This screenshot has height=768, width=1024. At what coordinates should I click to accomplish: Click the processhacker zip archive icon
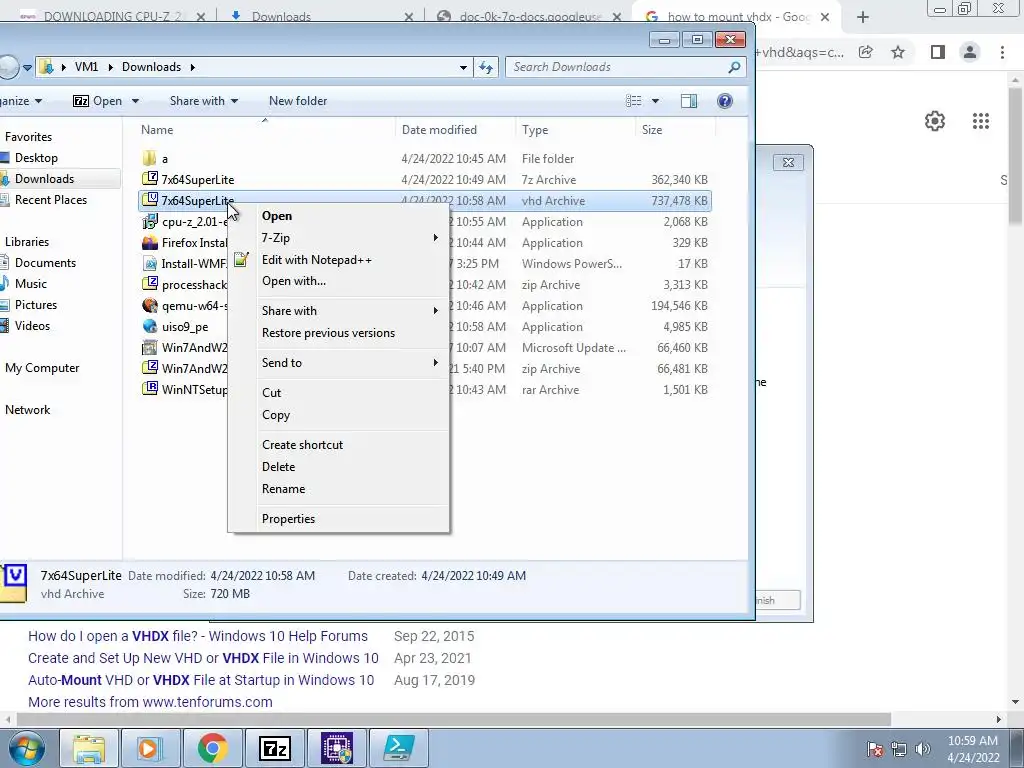[150, 284]
